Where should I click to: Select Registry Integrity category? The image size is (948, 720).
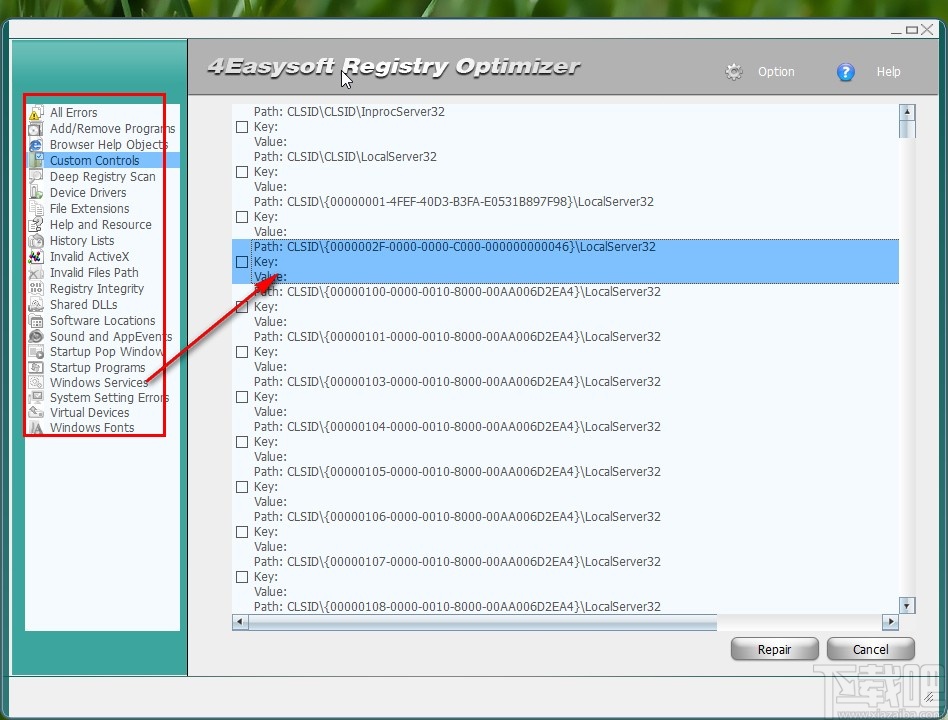[x=97, y=289]
